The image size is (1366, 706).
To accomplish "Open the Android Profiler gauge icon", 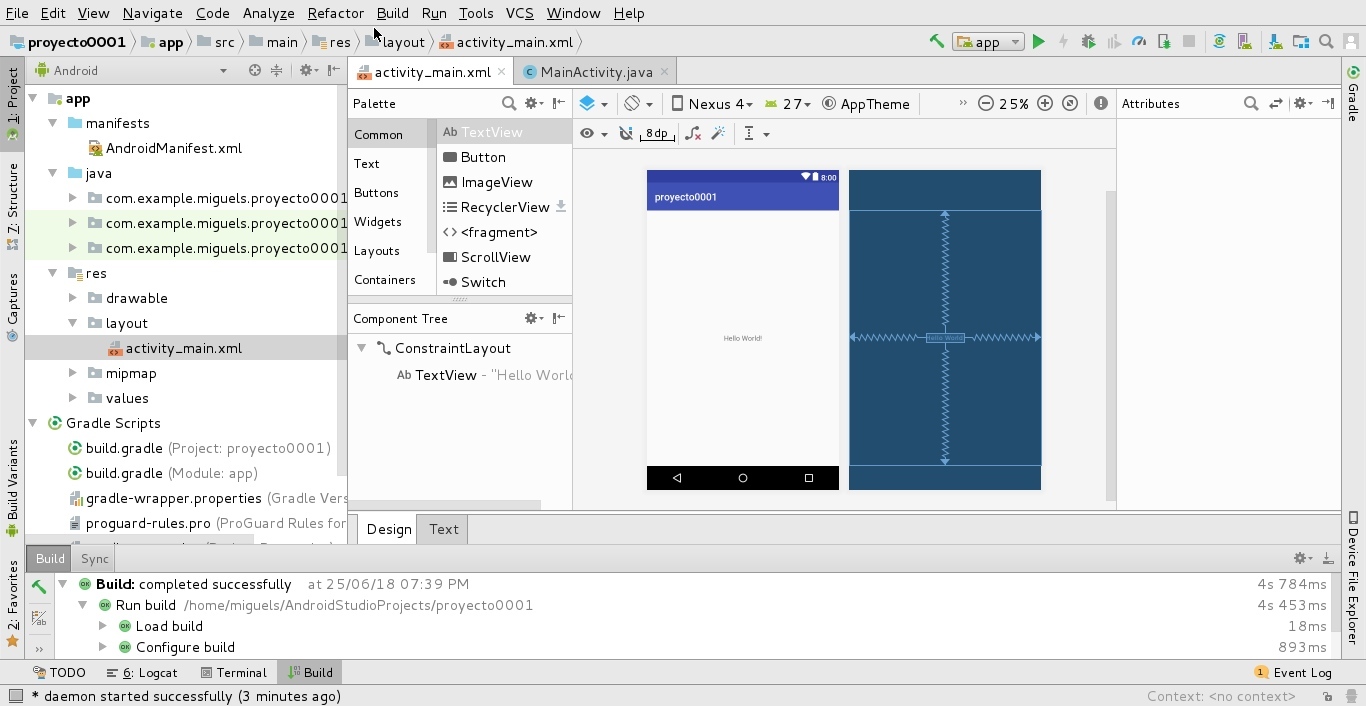I will [1139, 42].
